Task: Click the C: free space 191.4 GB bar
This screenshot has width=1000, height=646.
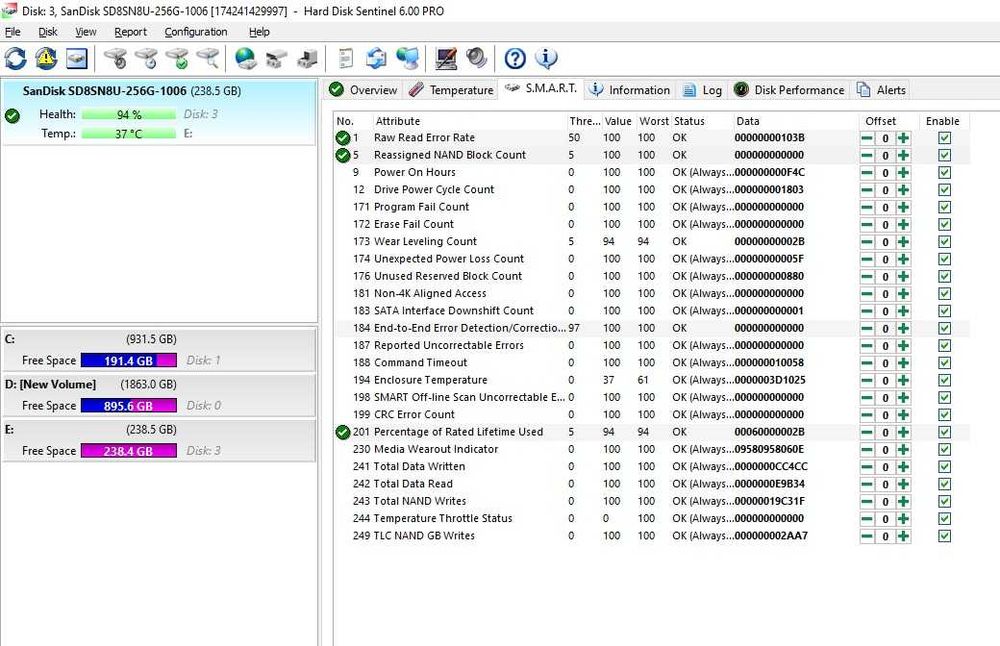Action: coord(129,360)
